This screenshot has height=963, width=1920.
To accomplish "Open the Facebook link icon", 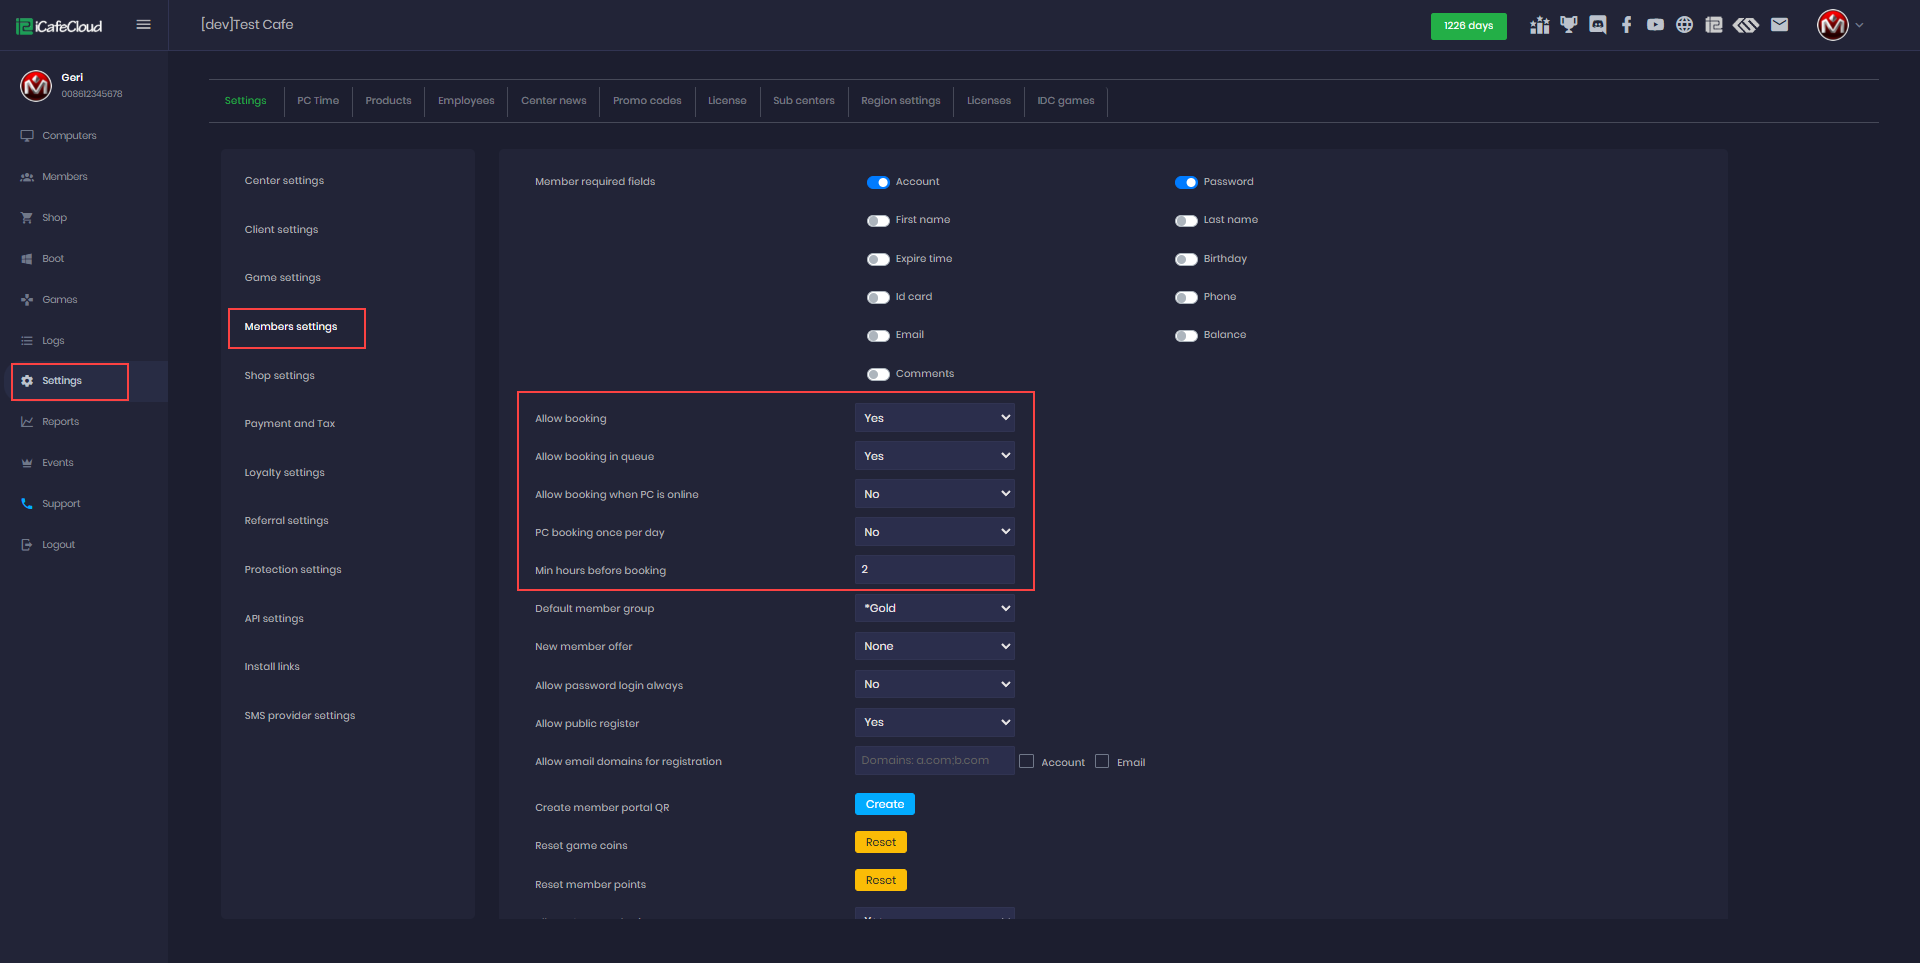I will click(1627, 25).
